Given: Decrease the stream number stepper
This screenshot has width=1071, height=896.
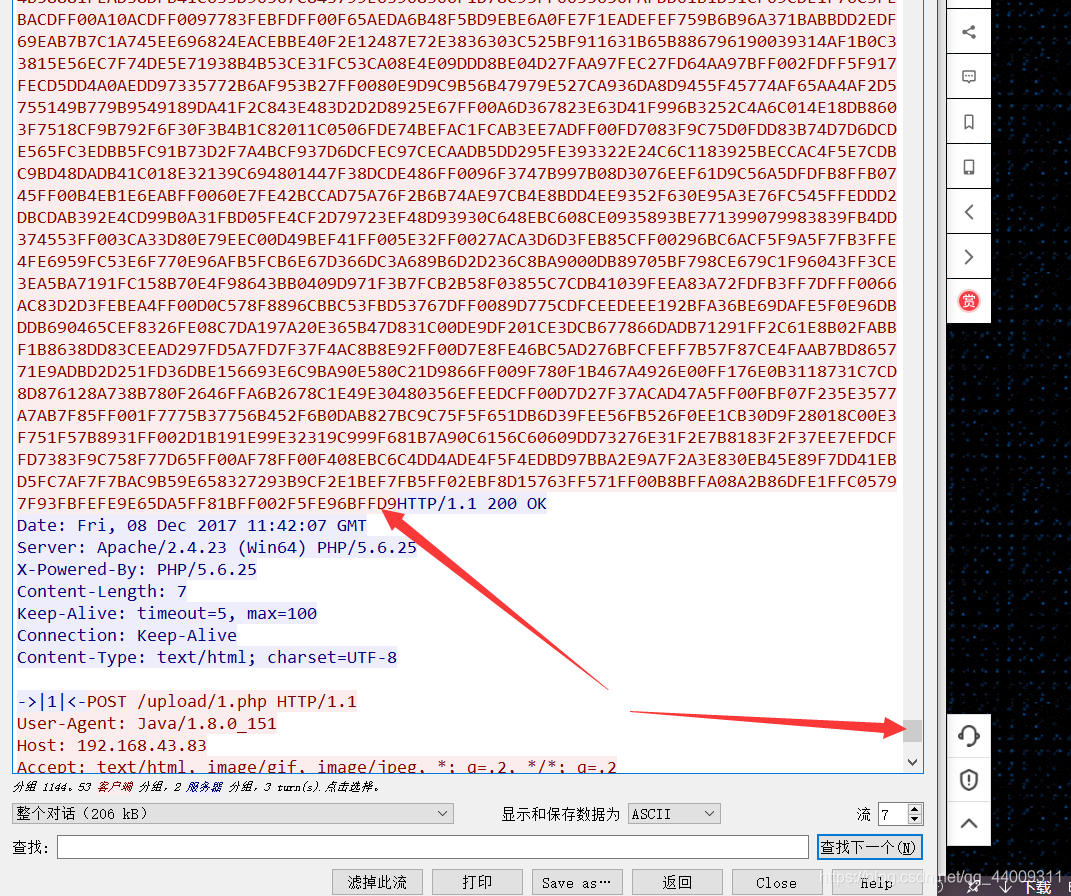Looking at the screenshot, I should [915, 818].
